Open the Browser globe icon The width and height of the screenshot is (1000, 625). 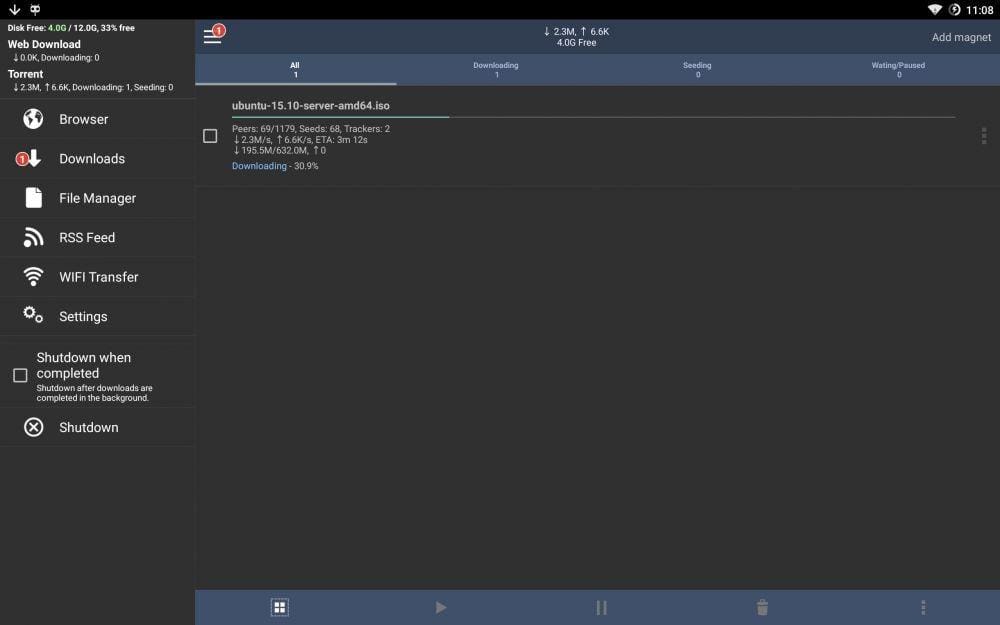pyautogui.click(x=33, y=119)
